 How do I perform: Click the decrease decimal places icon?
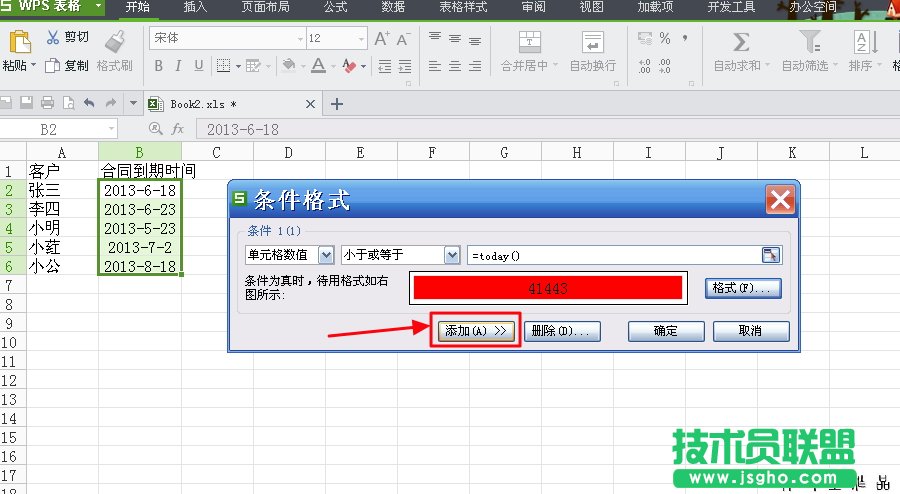pyautogui.click(x=665, y=66)
